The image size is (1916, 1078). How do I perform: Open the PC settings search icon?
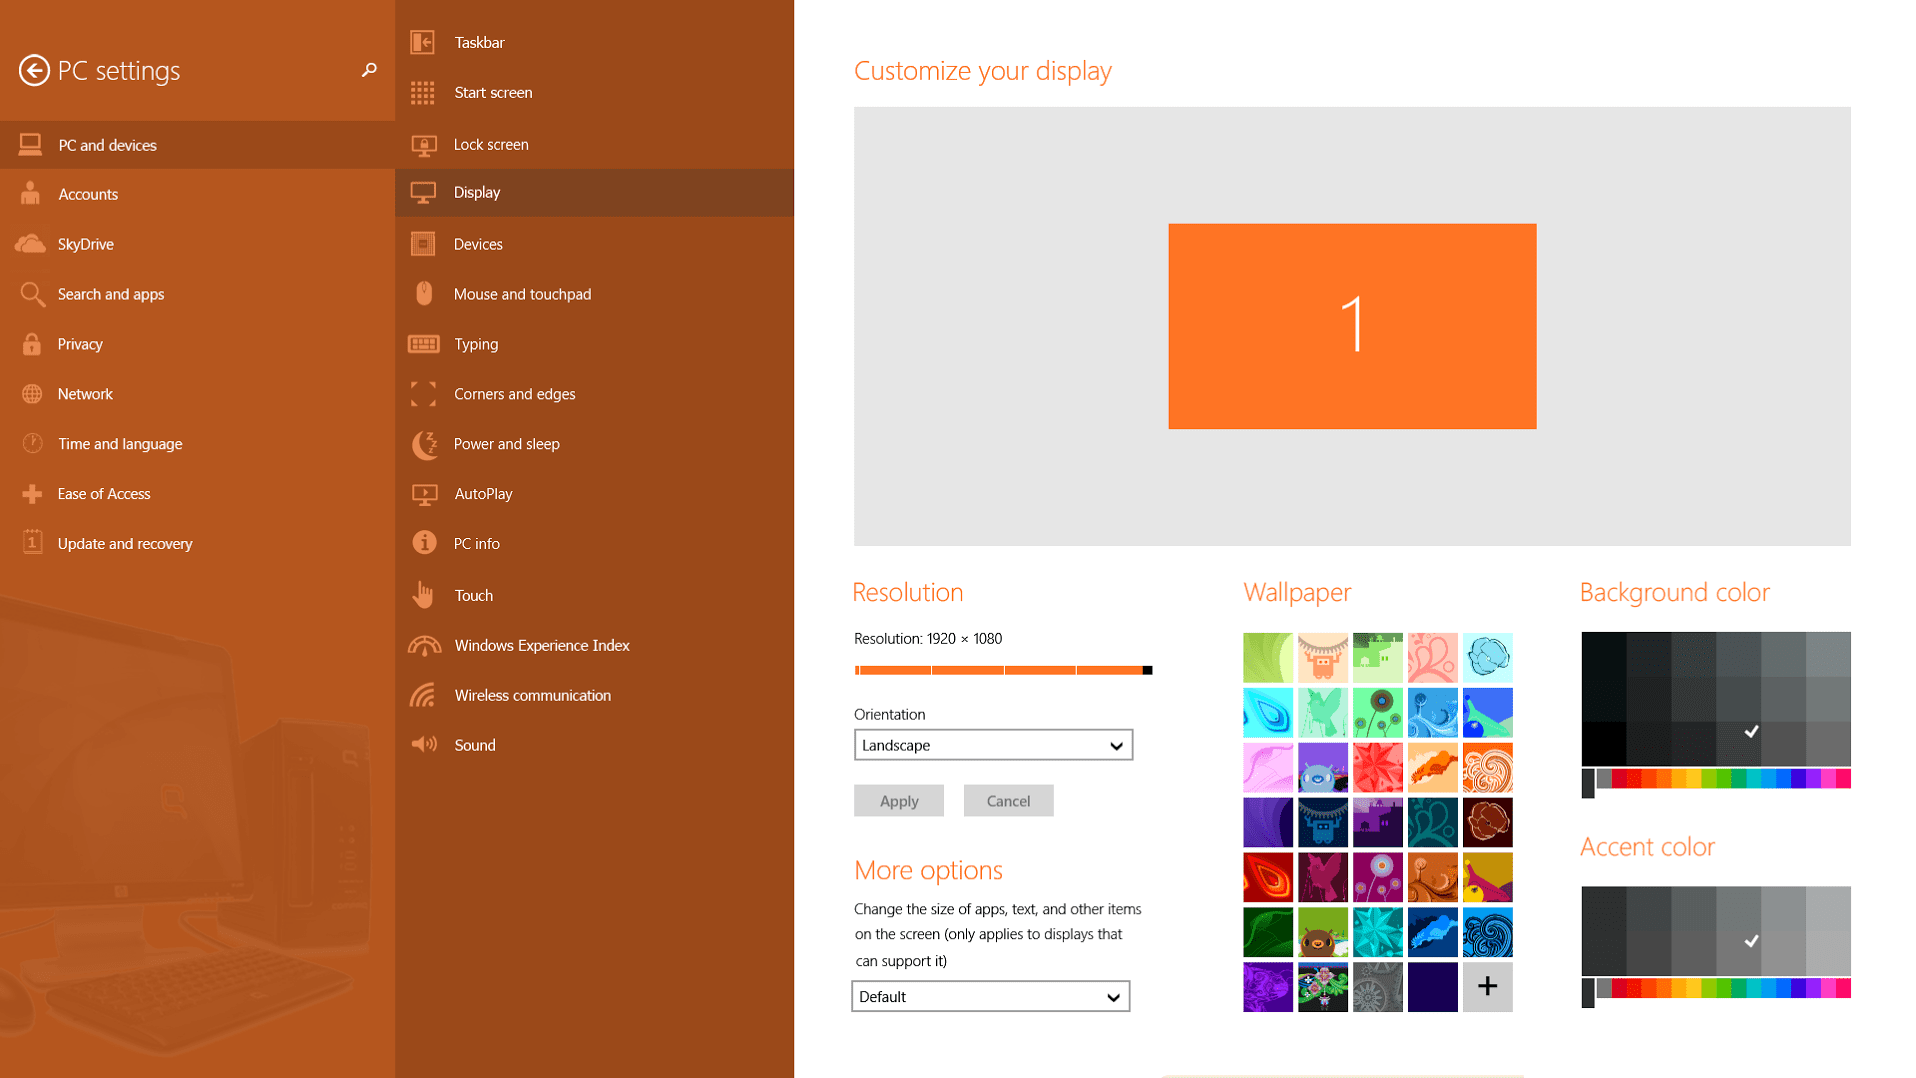[368, 70]
